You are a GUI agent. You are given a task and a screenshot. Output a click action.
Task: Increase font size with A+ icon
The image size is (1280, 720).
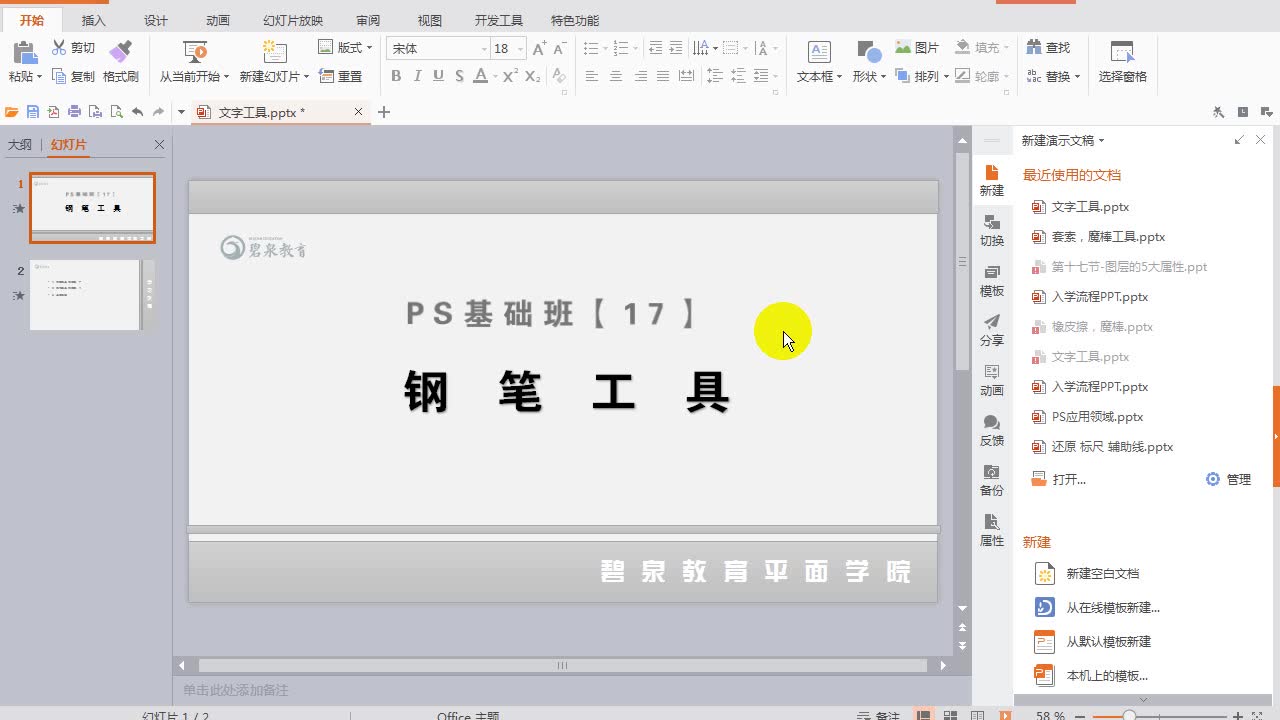[x=539, y=48]
